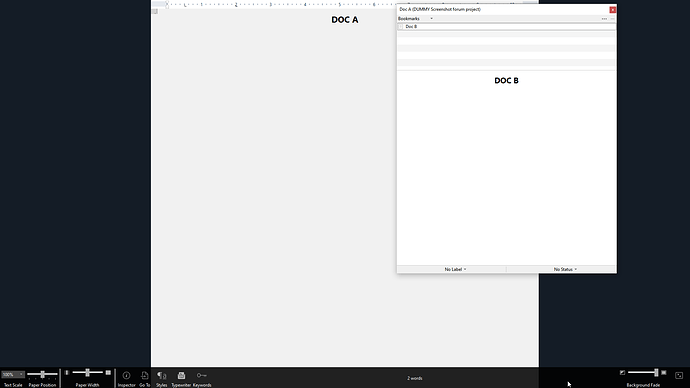Image resolution: width=690 pixels, height=388 pixels.
Task: Open the Inspector panel icon
Action: [x=126, y=375]
